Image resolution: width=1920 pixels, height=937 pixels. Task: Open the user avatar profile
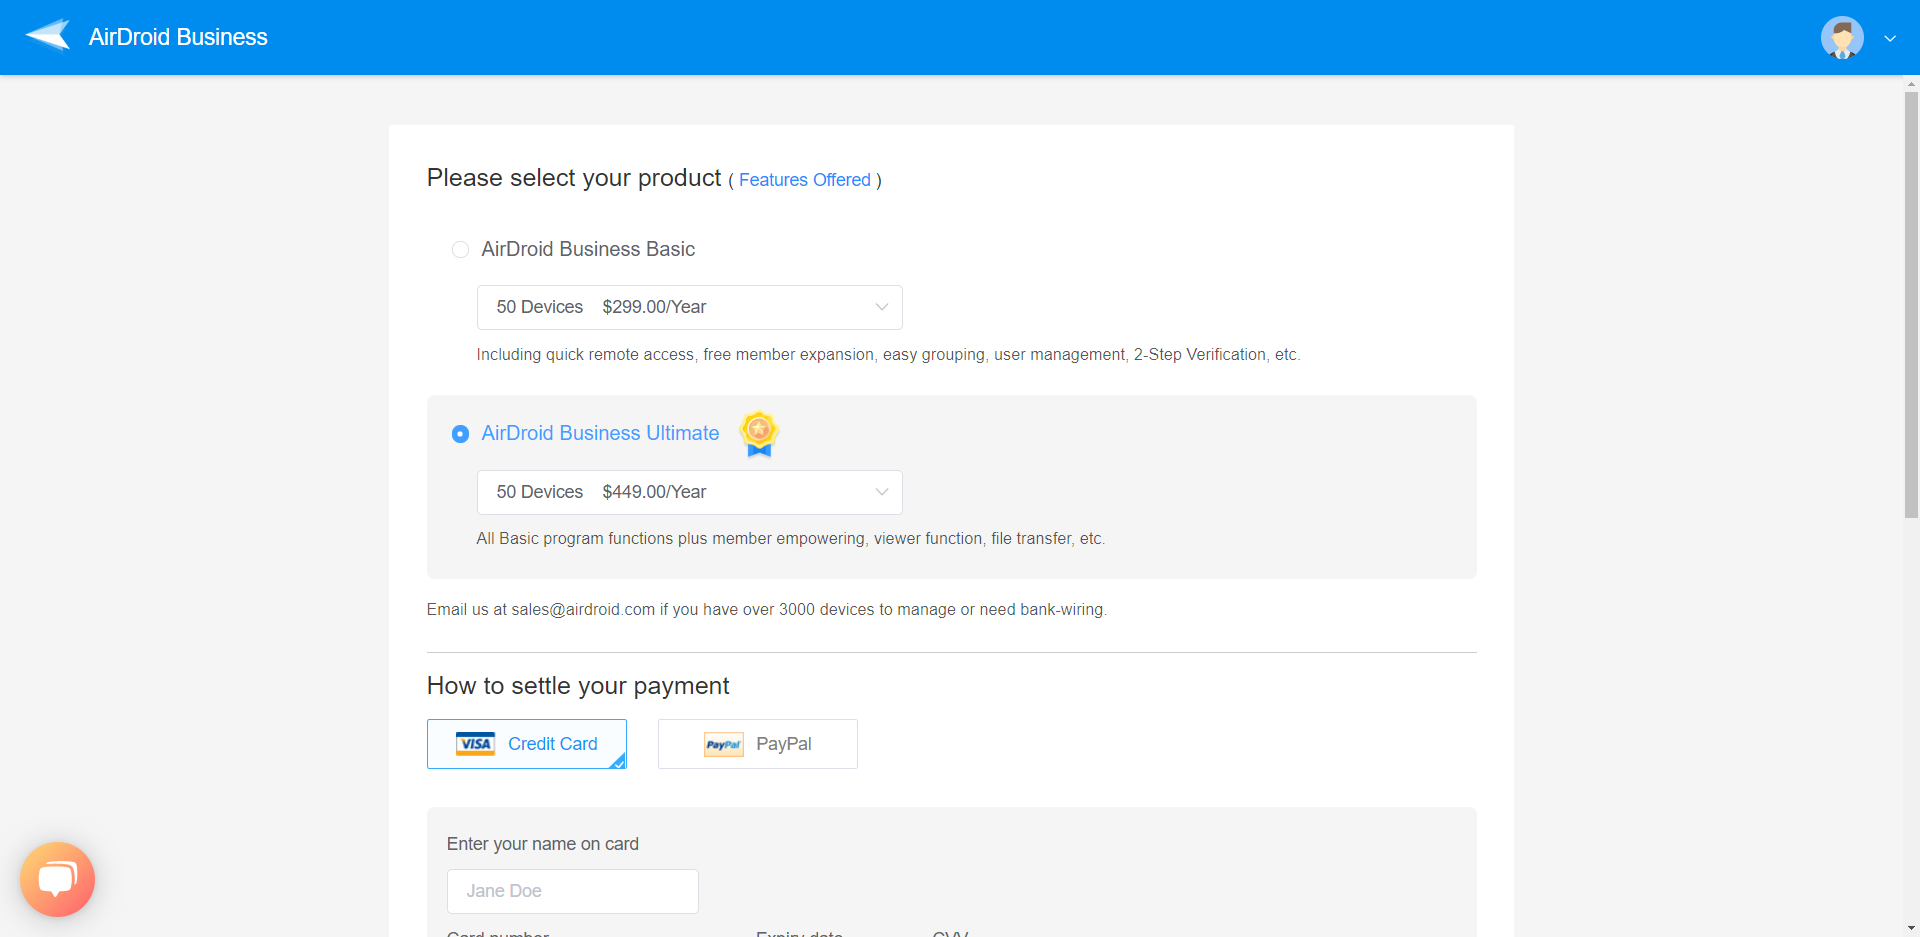(1842, 38)
